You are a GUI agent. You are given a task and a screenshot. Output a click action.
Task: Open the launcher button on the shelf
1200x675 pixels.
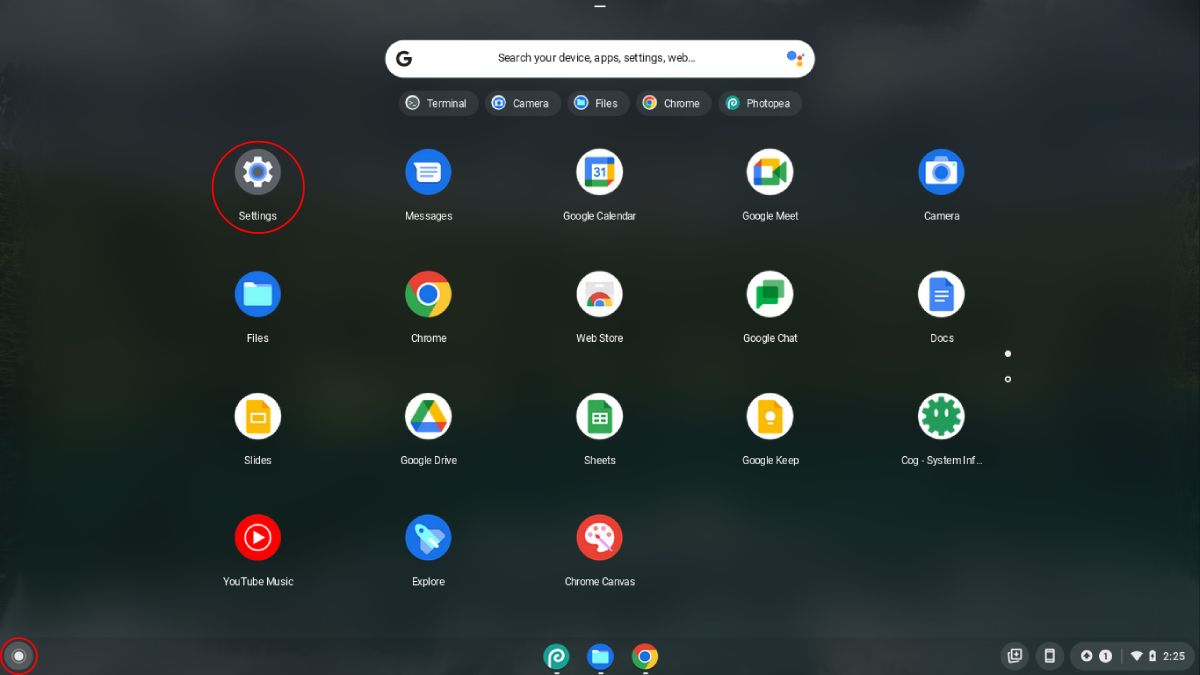[18, 656]
